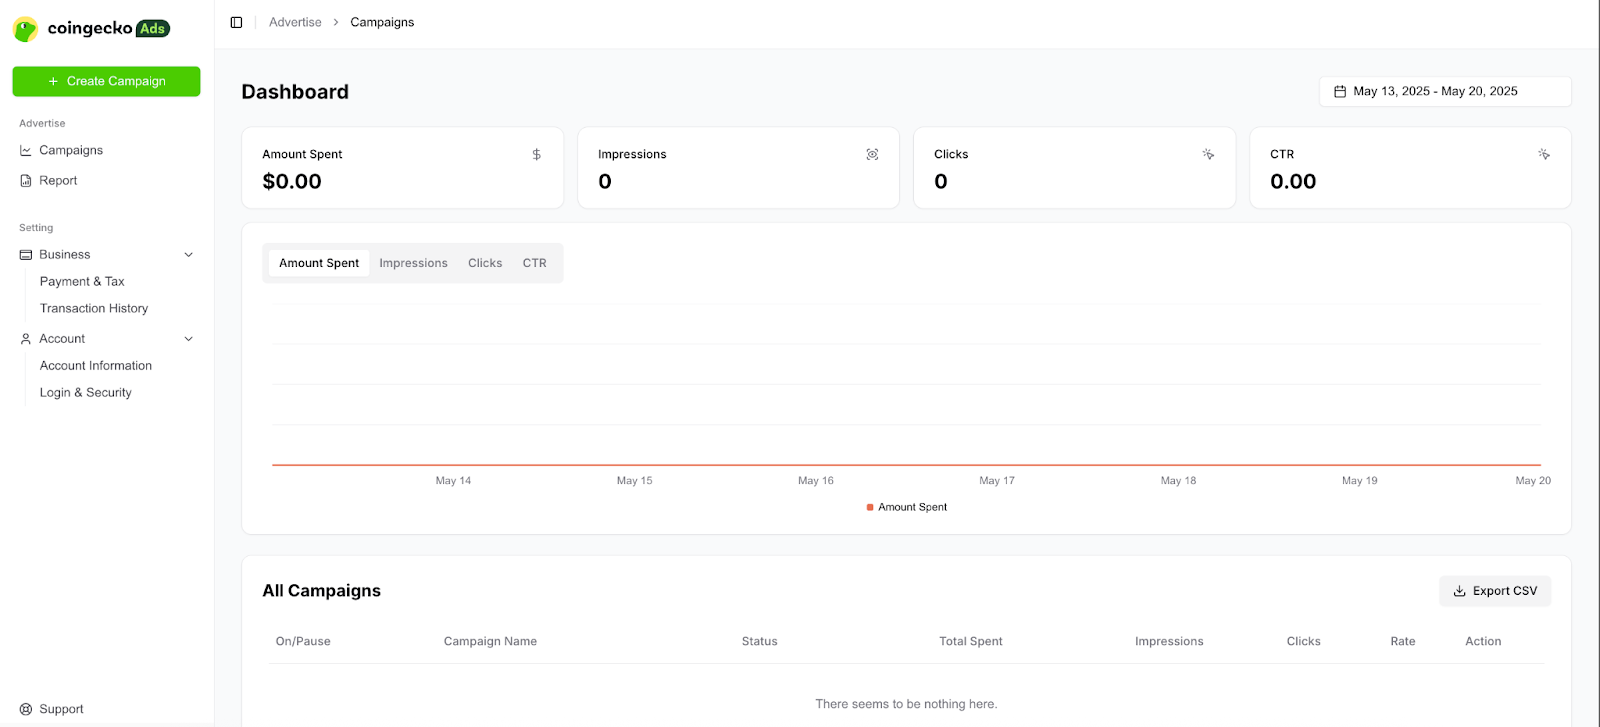Viewport: 1600px width, 727px height.
Task: Click the Impressions column header in table
Action: [1169, 641]
